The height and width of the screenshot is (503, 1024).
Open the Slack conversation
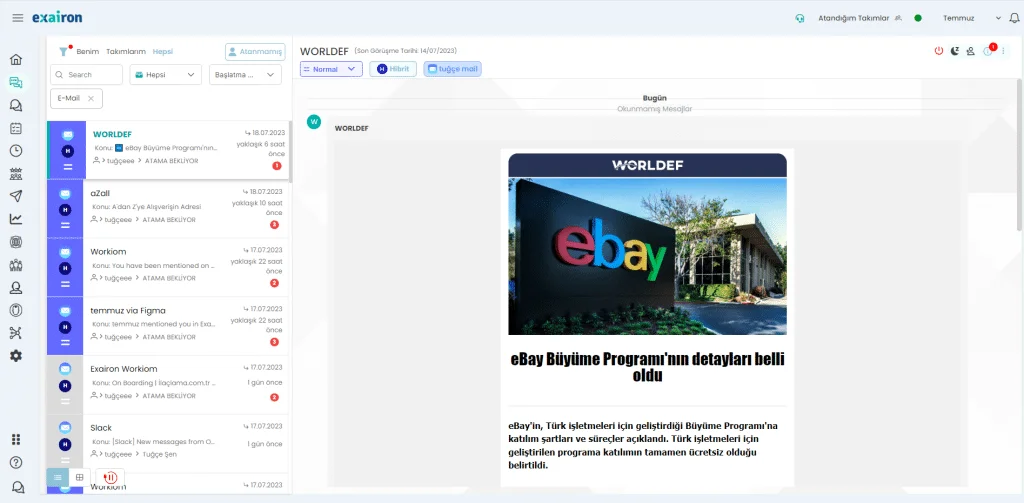click(168, 444)
